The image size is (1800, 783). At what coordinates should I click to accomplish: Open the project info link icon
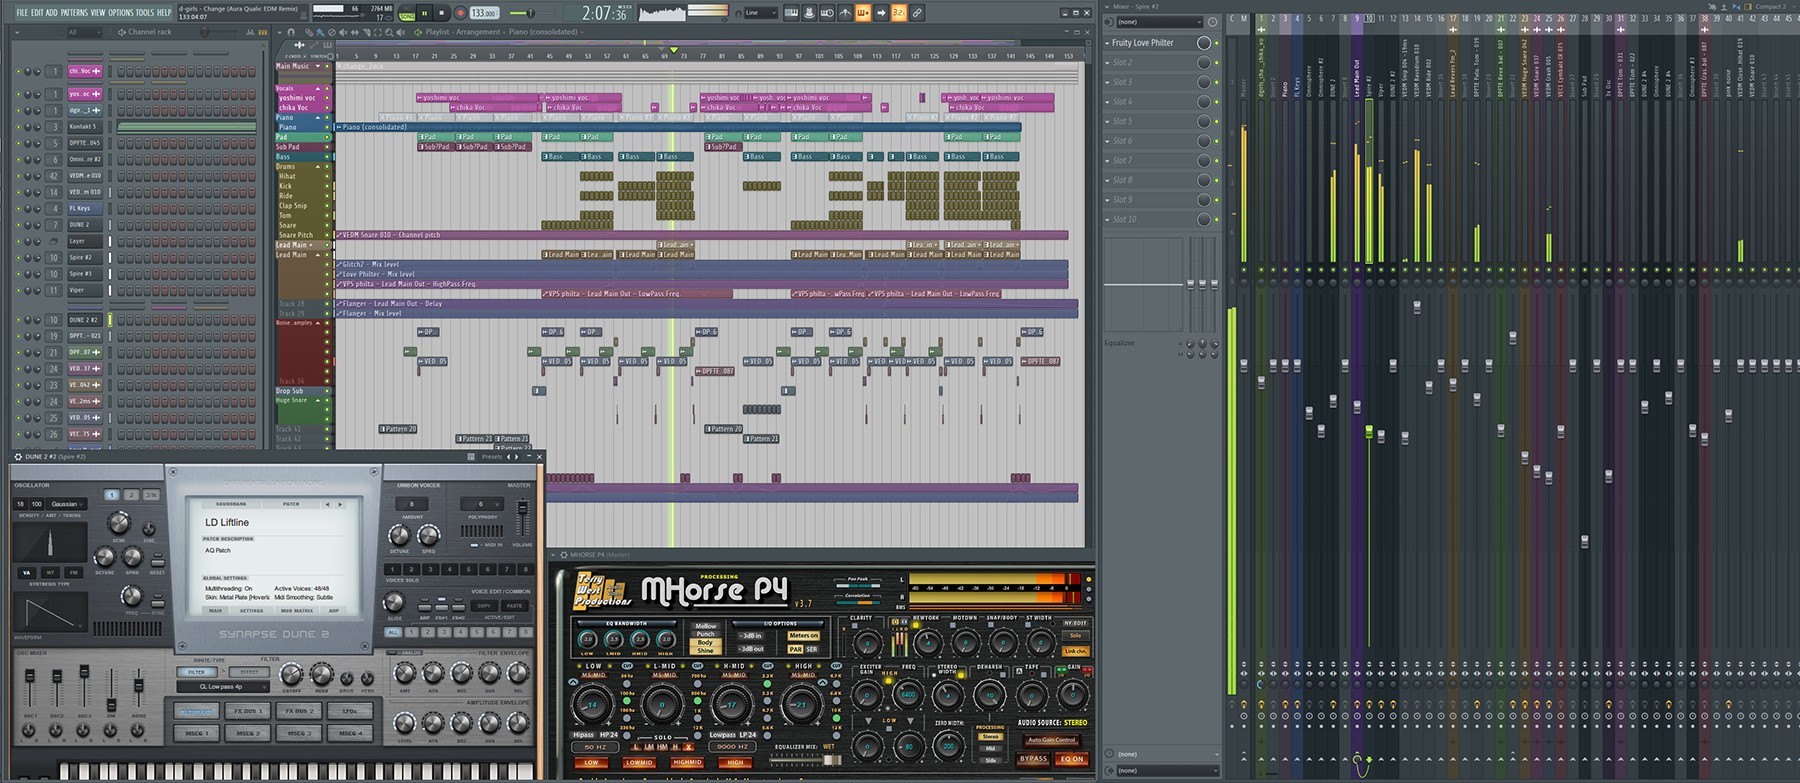(x=917, y=13)
